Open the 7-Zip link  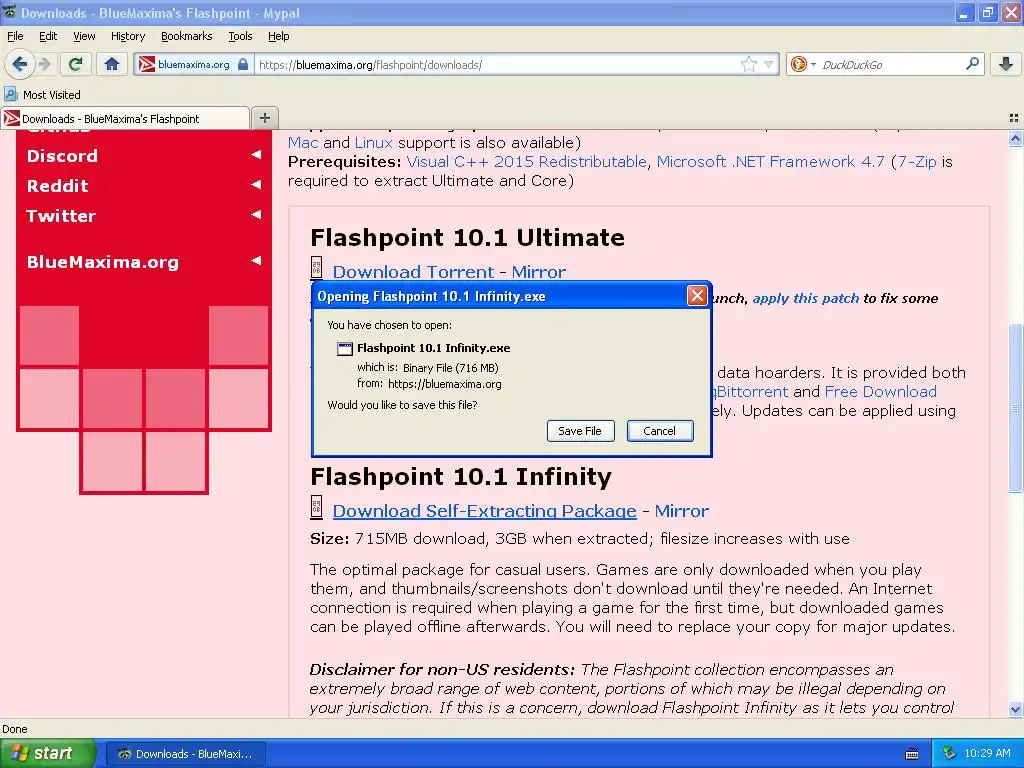(x=917, y=161)
